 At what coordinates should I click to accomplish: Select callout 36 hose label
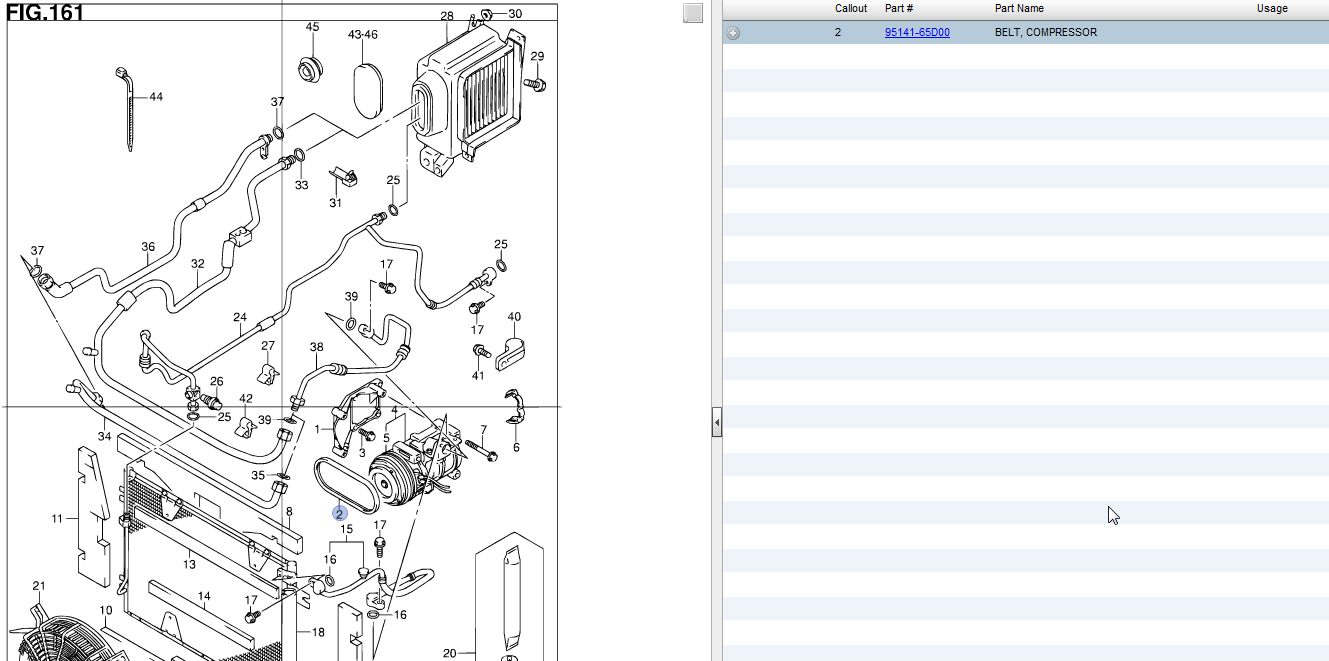(148, 247)
